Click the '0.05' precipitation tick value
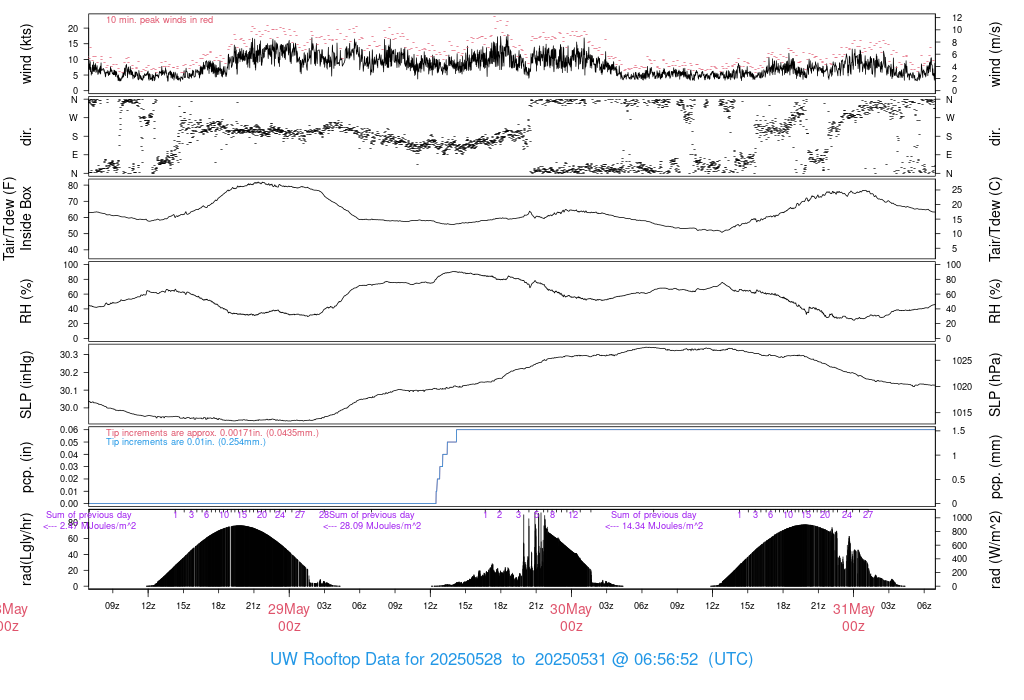Image resolution: width=1024 pixels, height=700 pixels. click(69, 443)
